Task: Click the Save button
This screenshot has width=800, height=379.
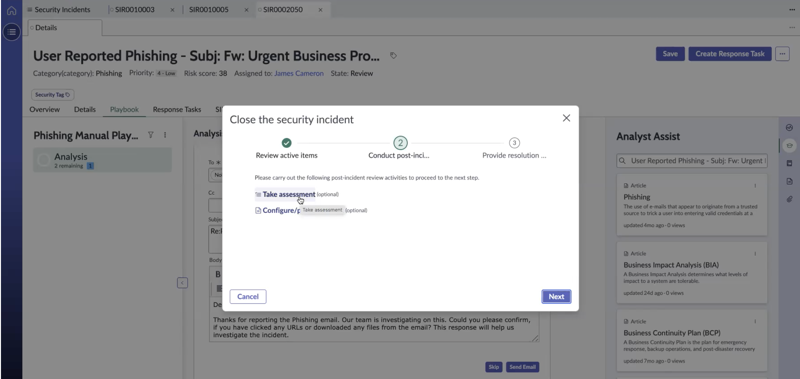Action: 670,54
